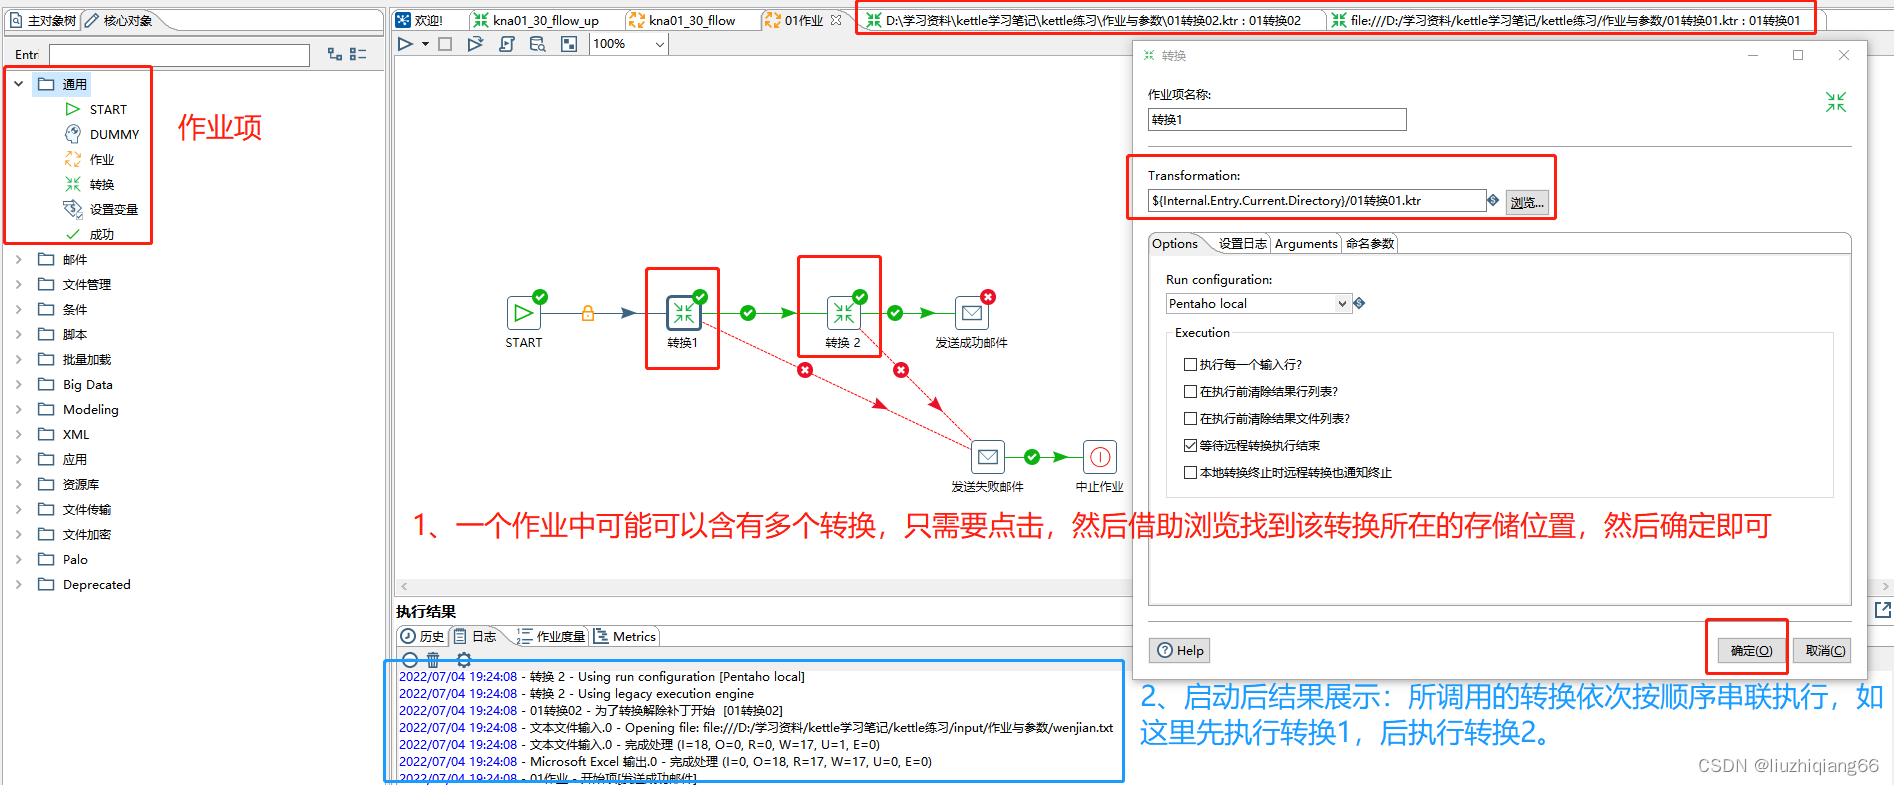Open log settings gear icon
Screen dimensions: 1894x785
[464, 660]
